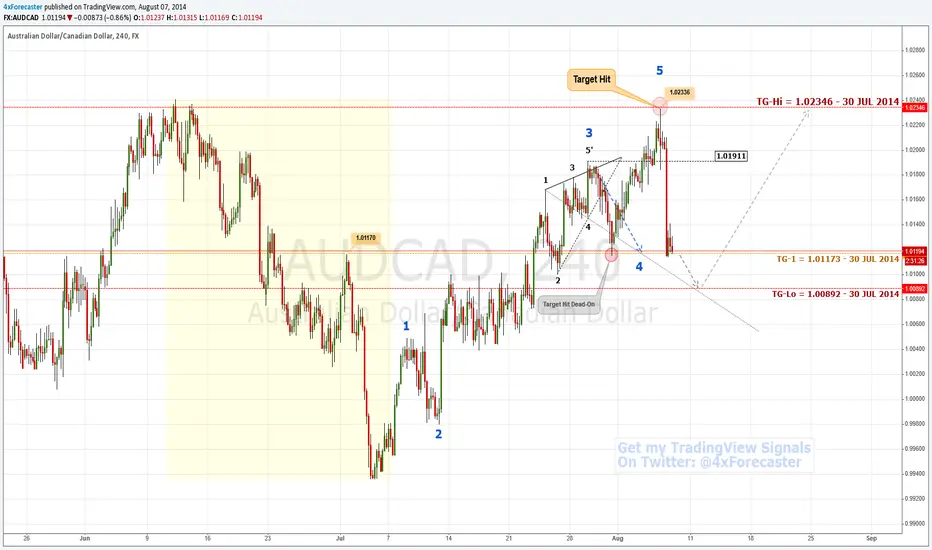Click the Jul label on time axis

click(x=340, y=538)
